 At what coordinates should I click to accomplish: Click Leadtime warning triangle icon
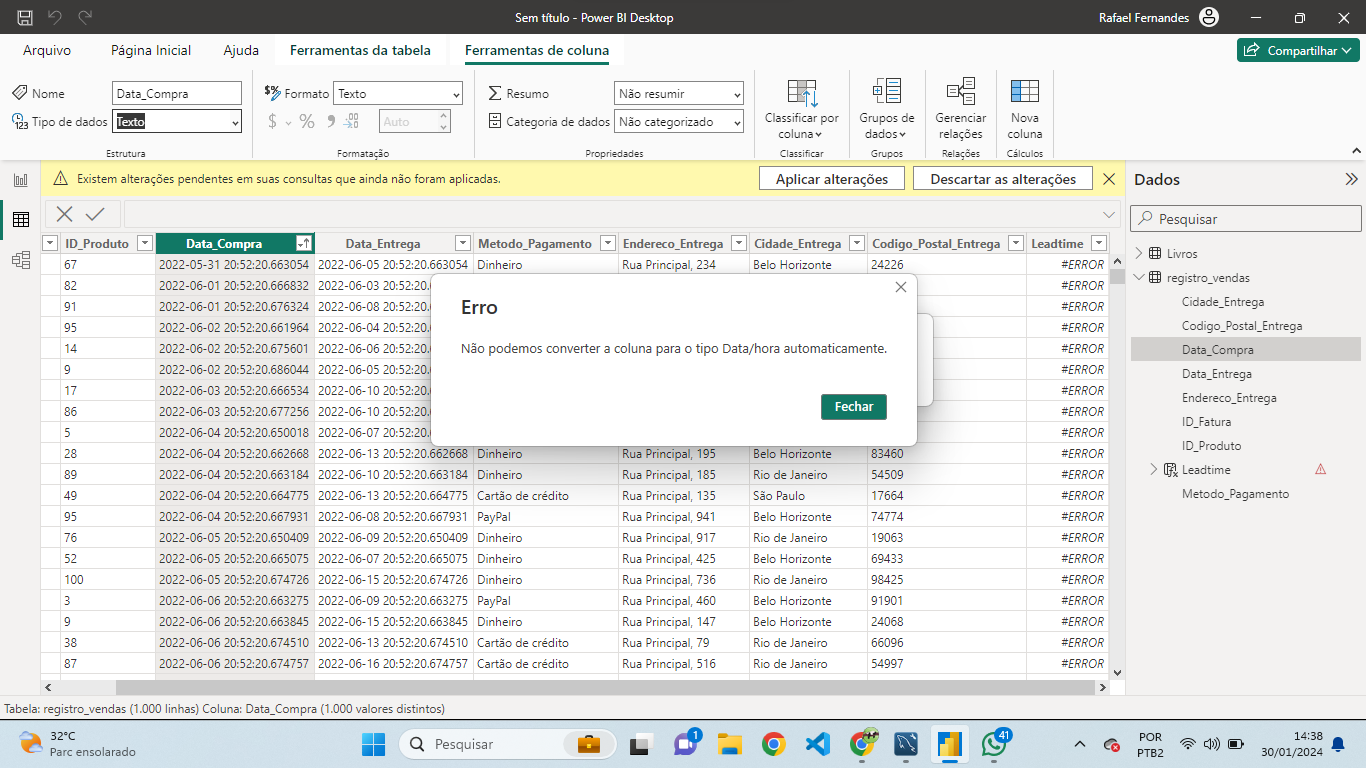point(1320,470)
